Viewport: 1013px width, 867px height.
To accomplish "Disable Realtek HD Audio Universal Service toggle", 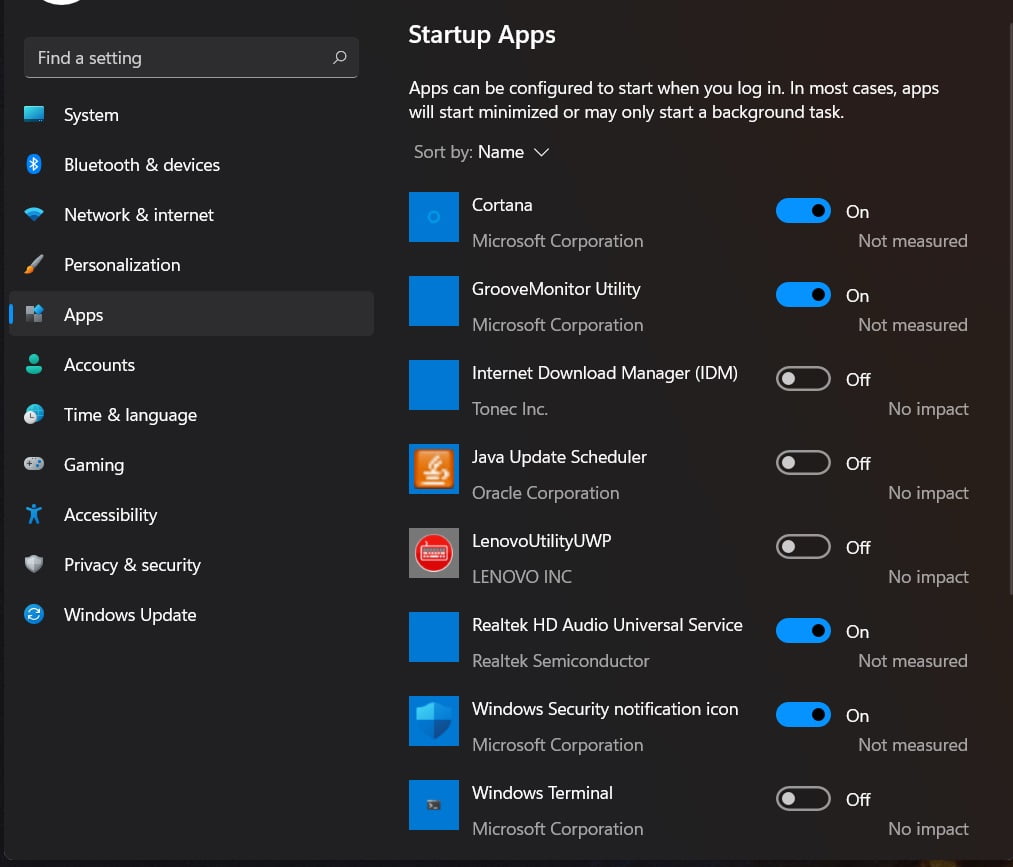I will click(803, 631).
